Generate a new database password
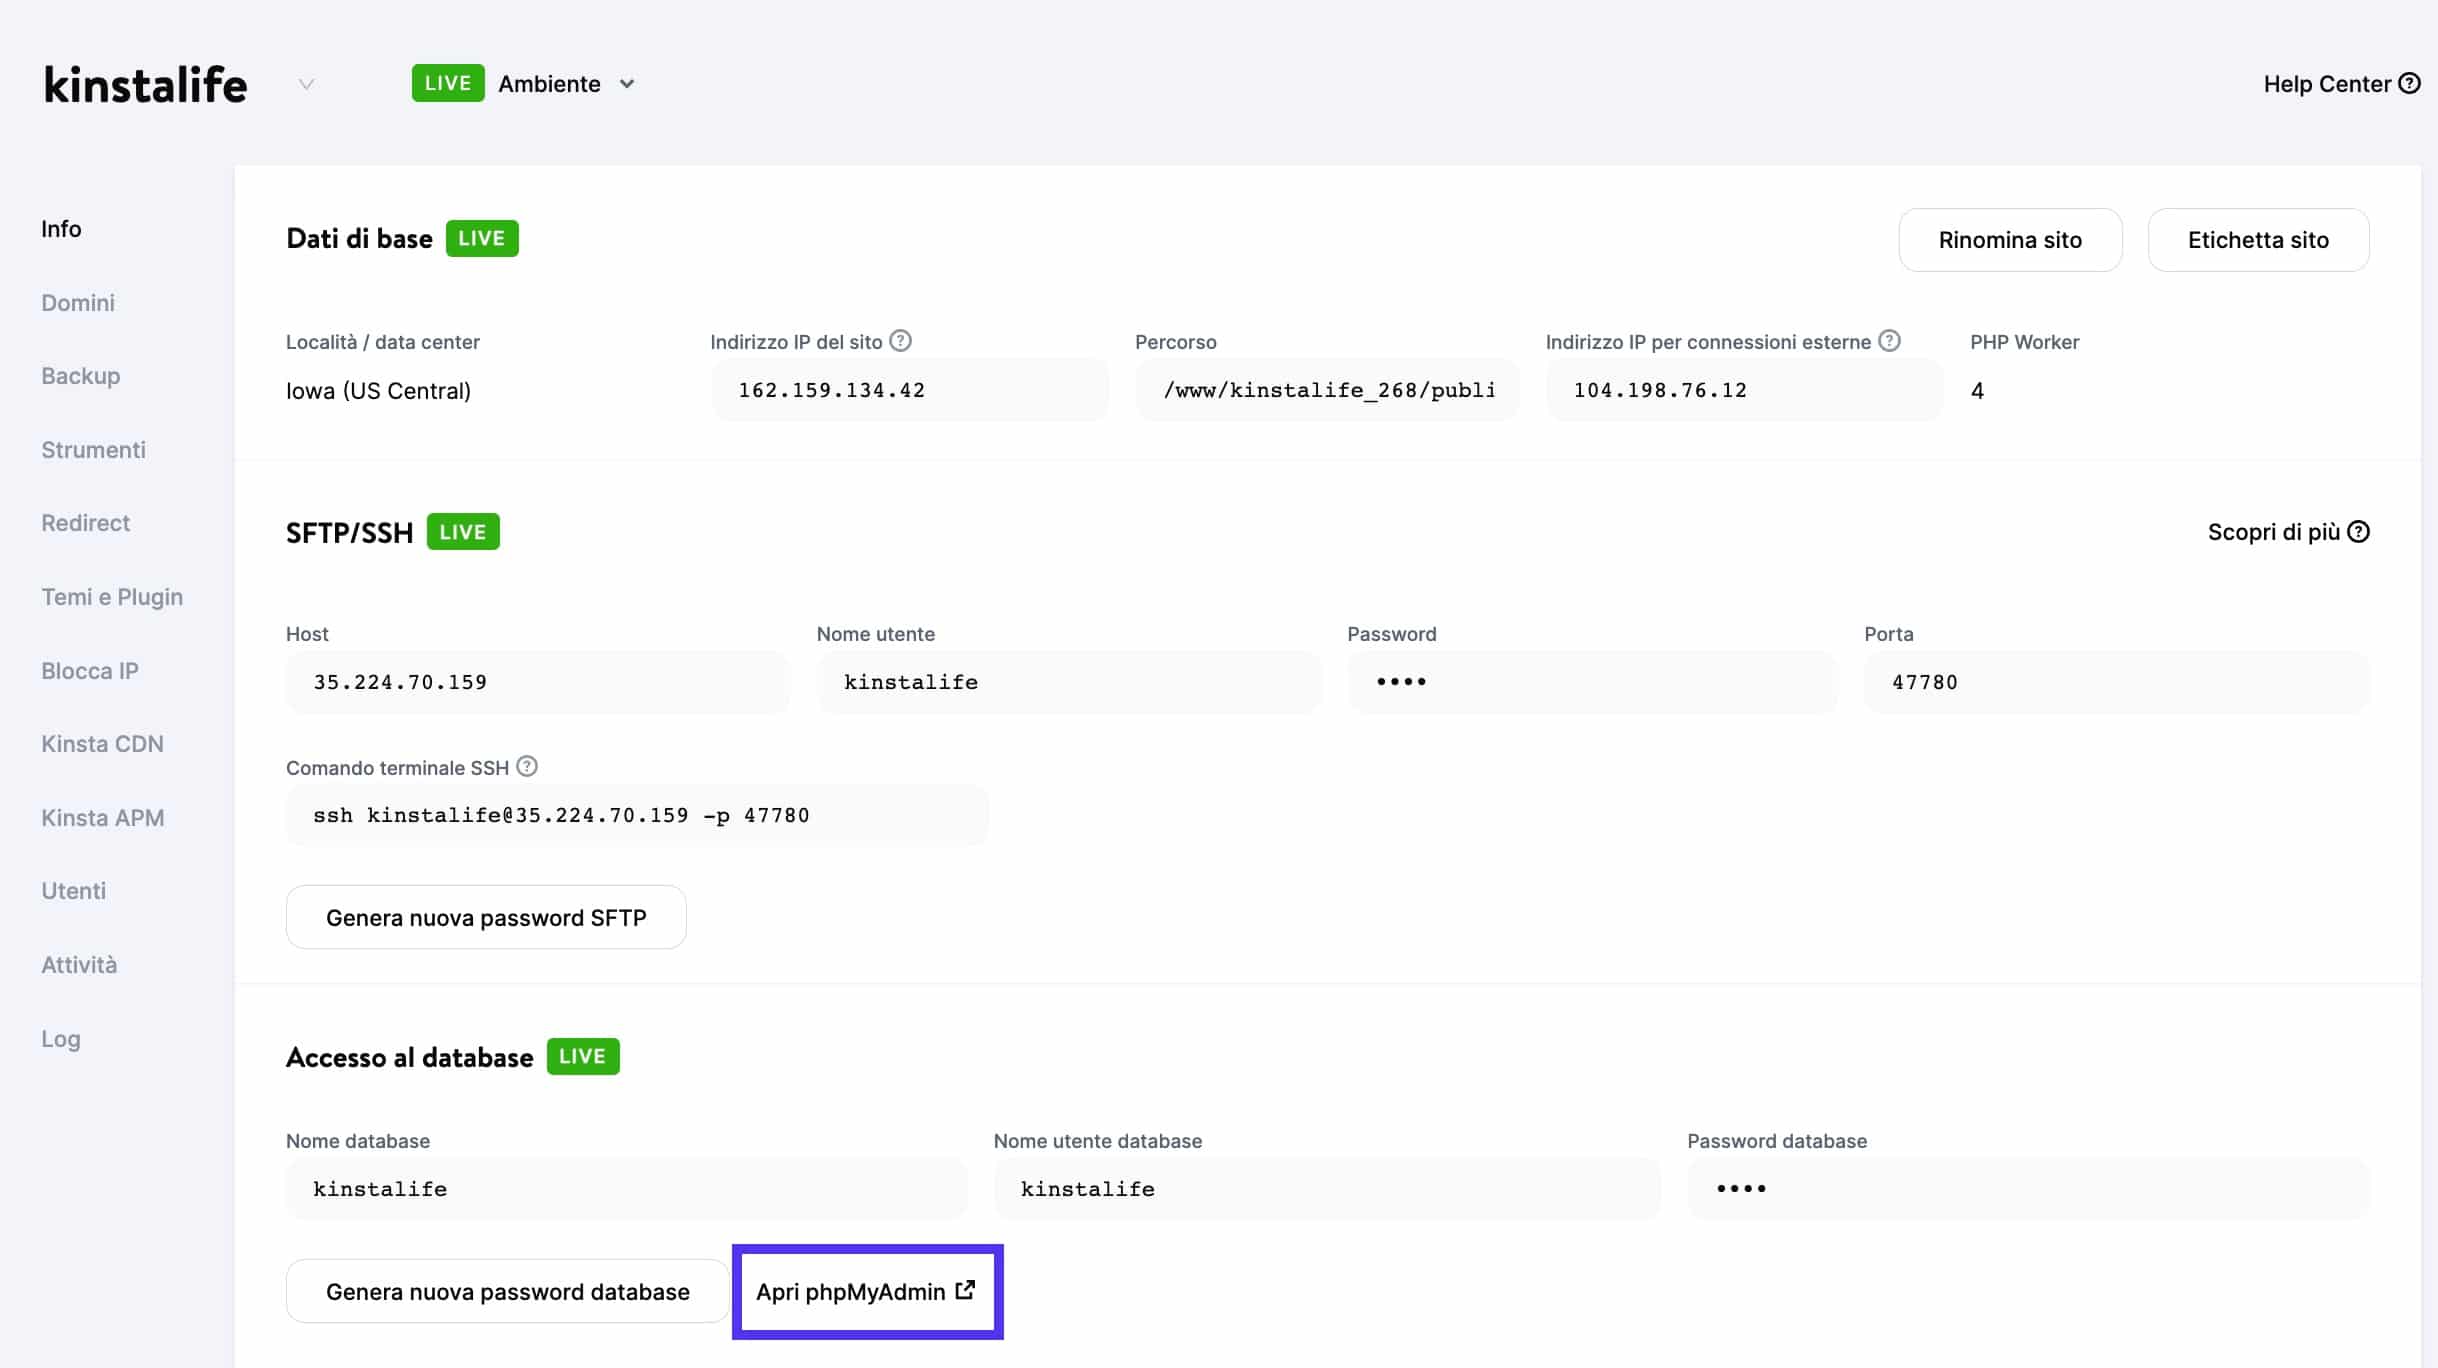Image resolution: width=2438 pixels, height=1368 pixels. (506, 1290)
